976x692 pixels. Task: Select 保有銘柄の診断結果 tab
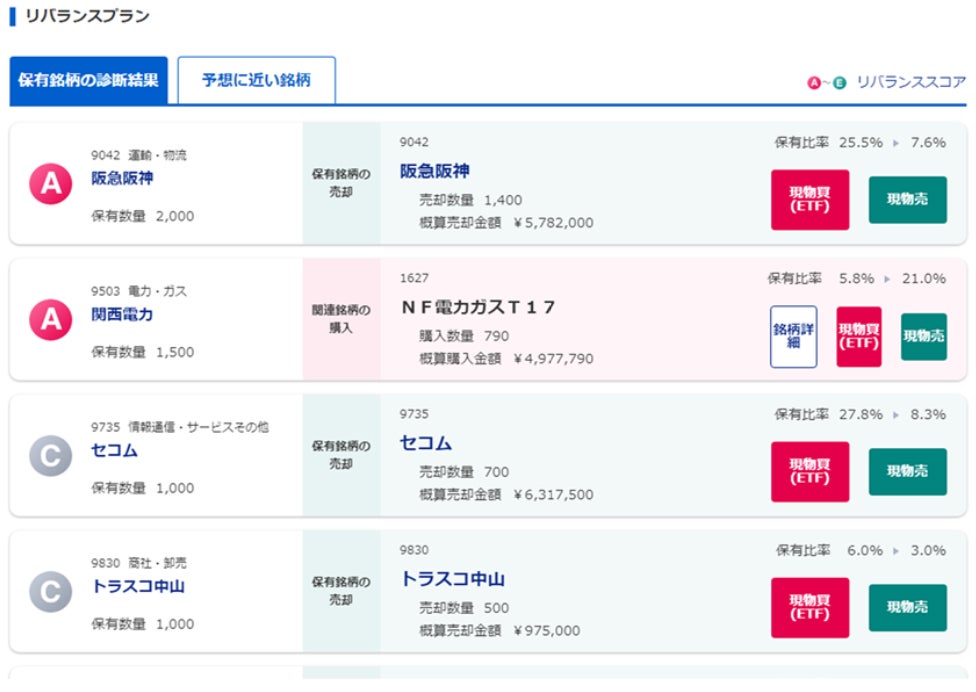click(88, 80)
